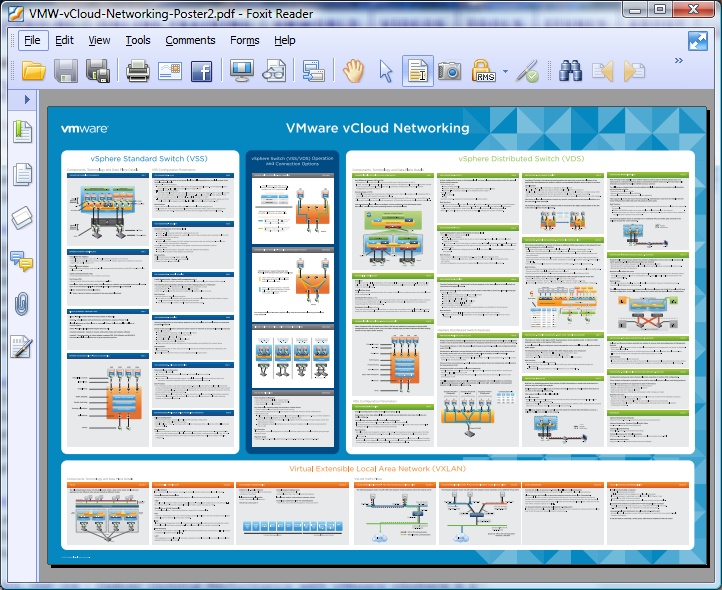Viewport: 722px width, 590px height.
Task: Click the glasses read mode icon
Action: 274,71
